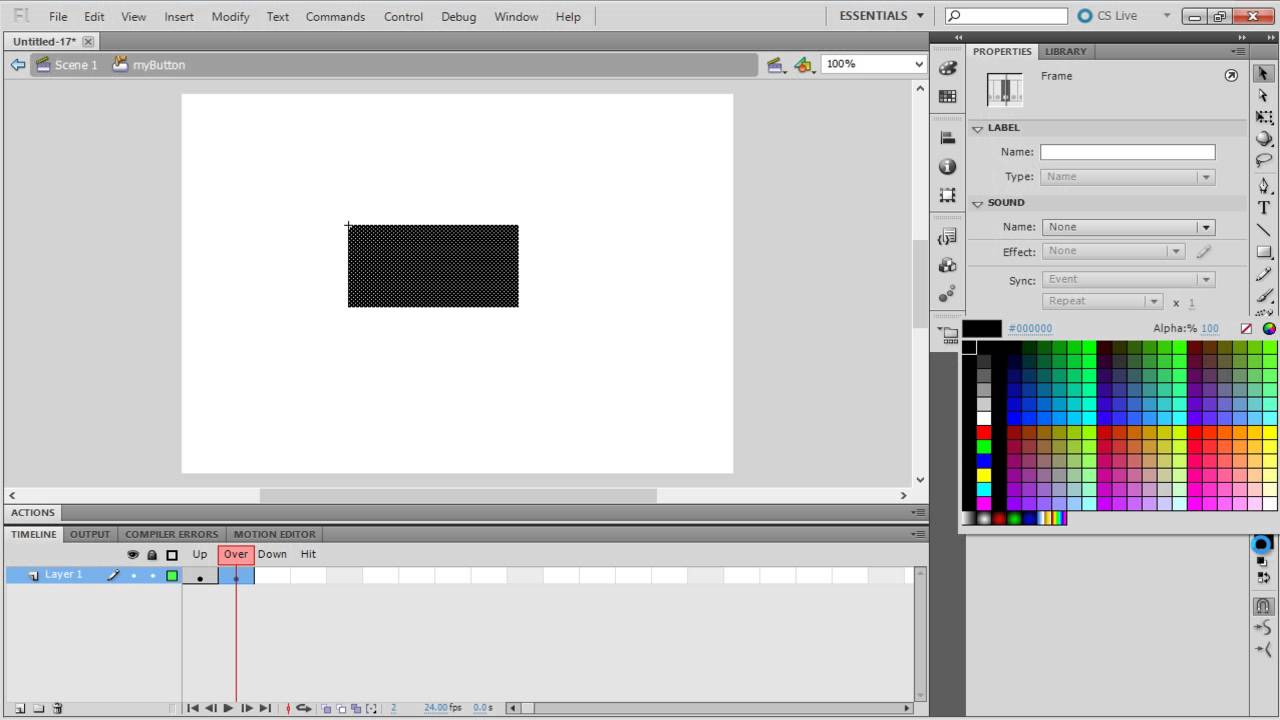Open the Commands menu
The image size is (1280, 720).
point(335,17)
